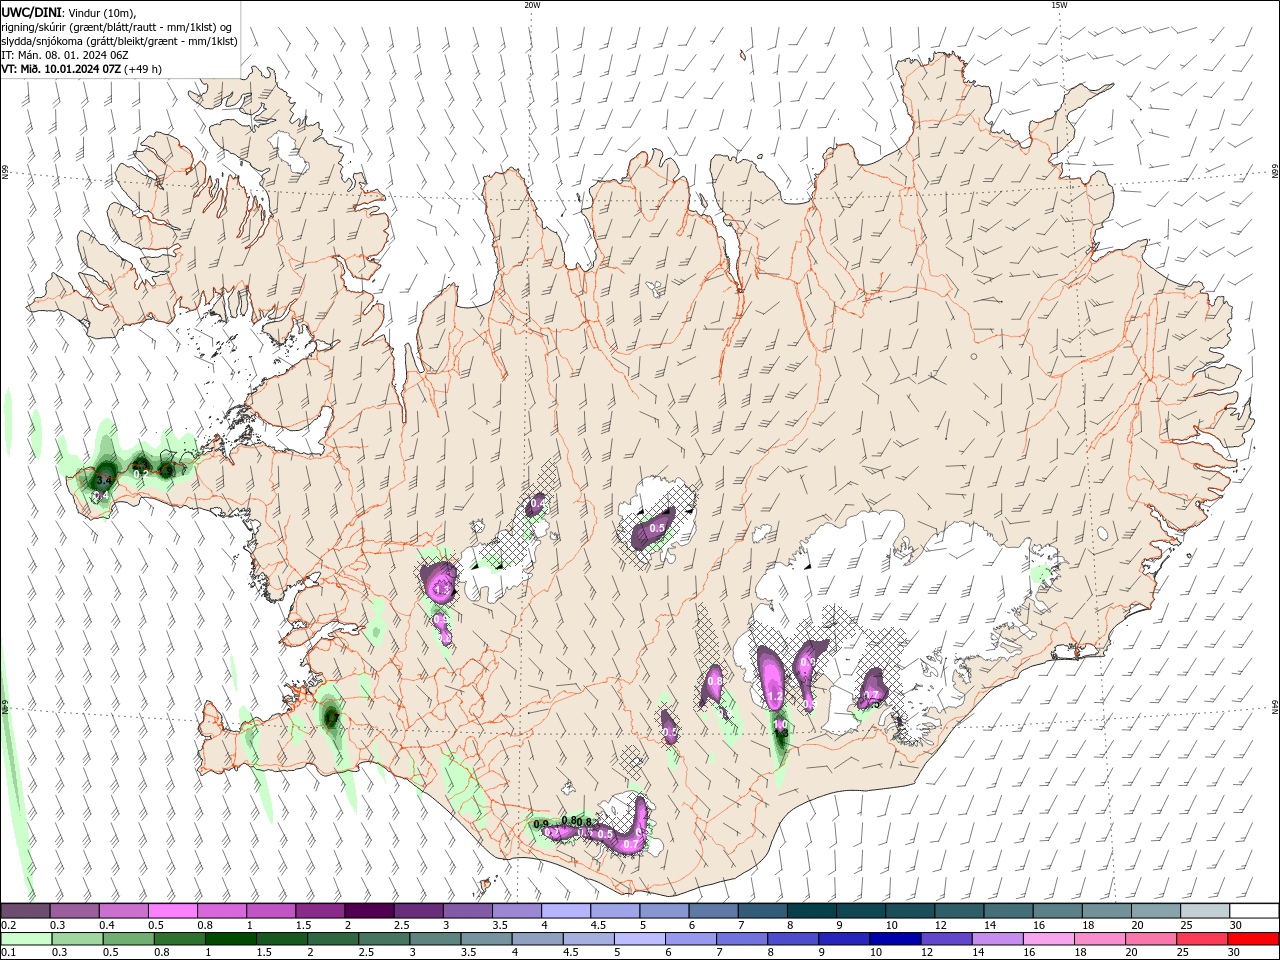
Task: Click the '0.2' label under the upper legend row
Action: pos(8,925)
